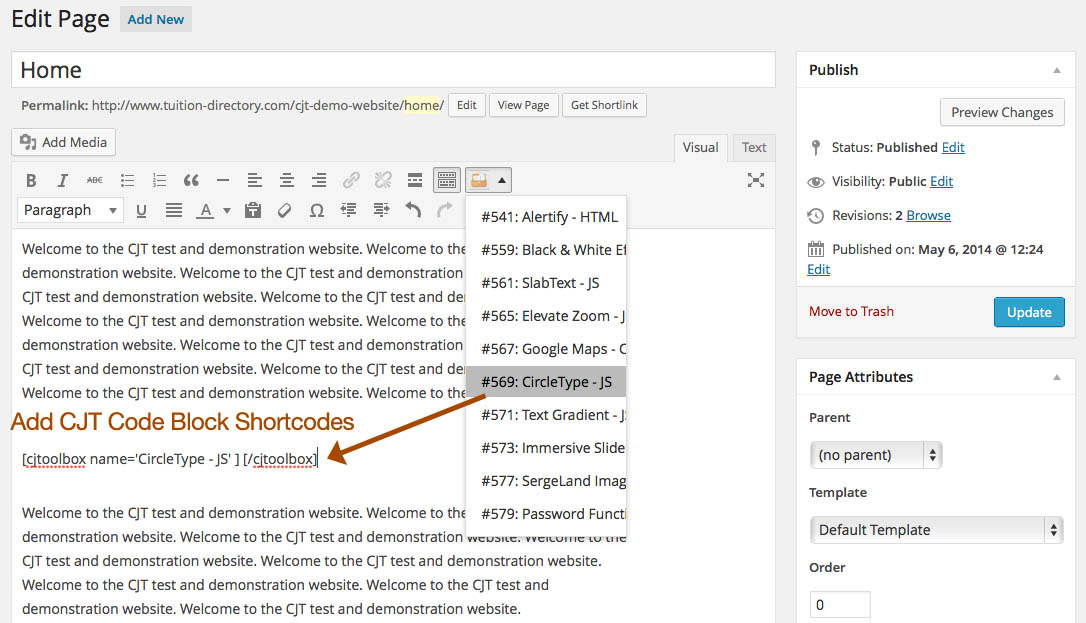
Task: Click the Order number input field
Action: click(839, 605)
